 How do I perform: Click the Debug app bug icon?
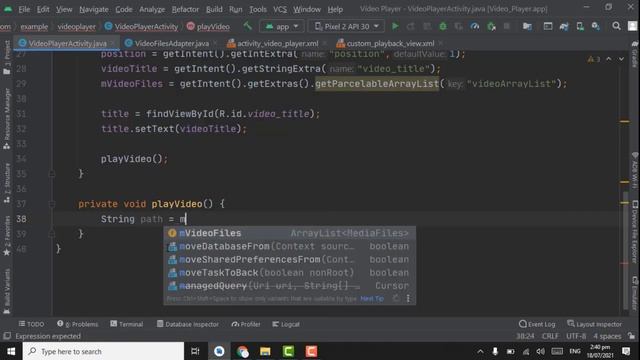pos(443,27)
